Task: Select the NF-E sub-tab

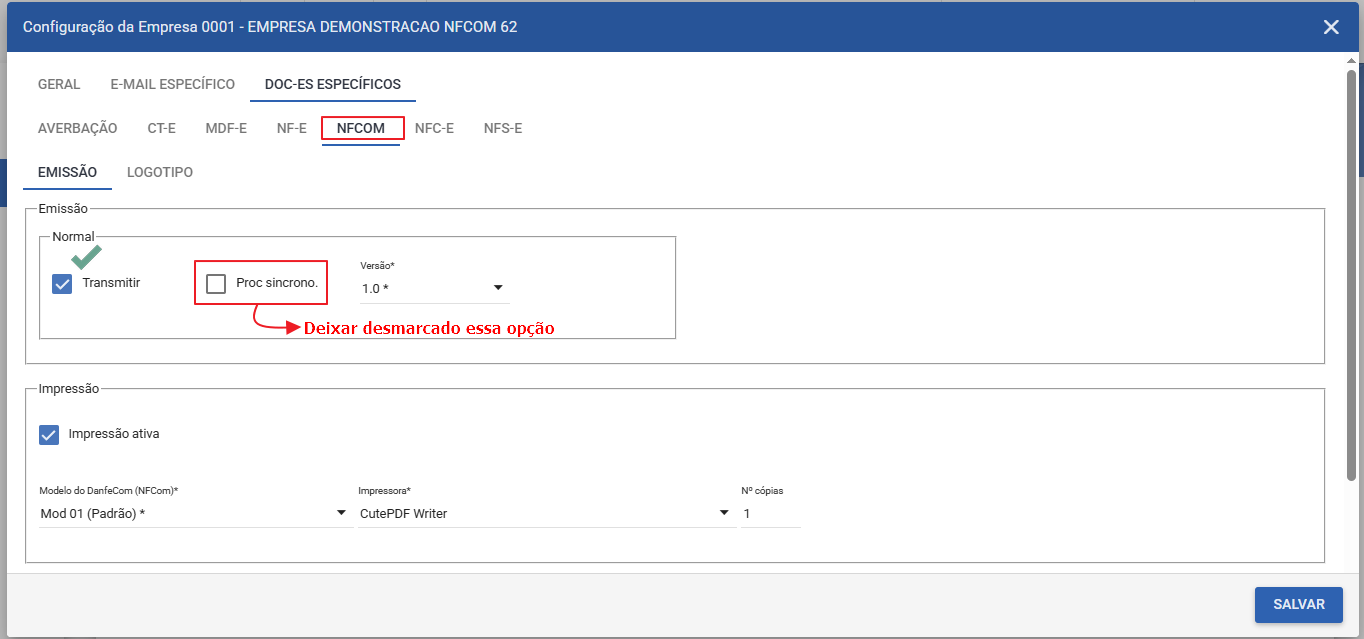Action: [291, 128]
